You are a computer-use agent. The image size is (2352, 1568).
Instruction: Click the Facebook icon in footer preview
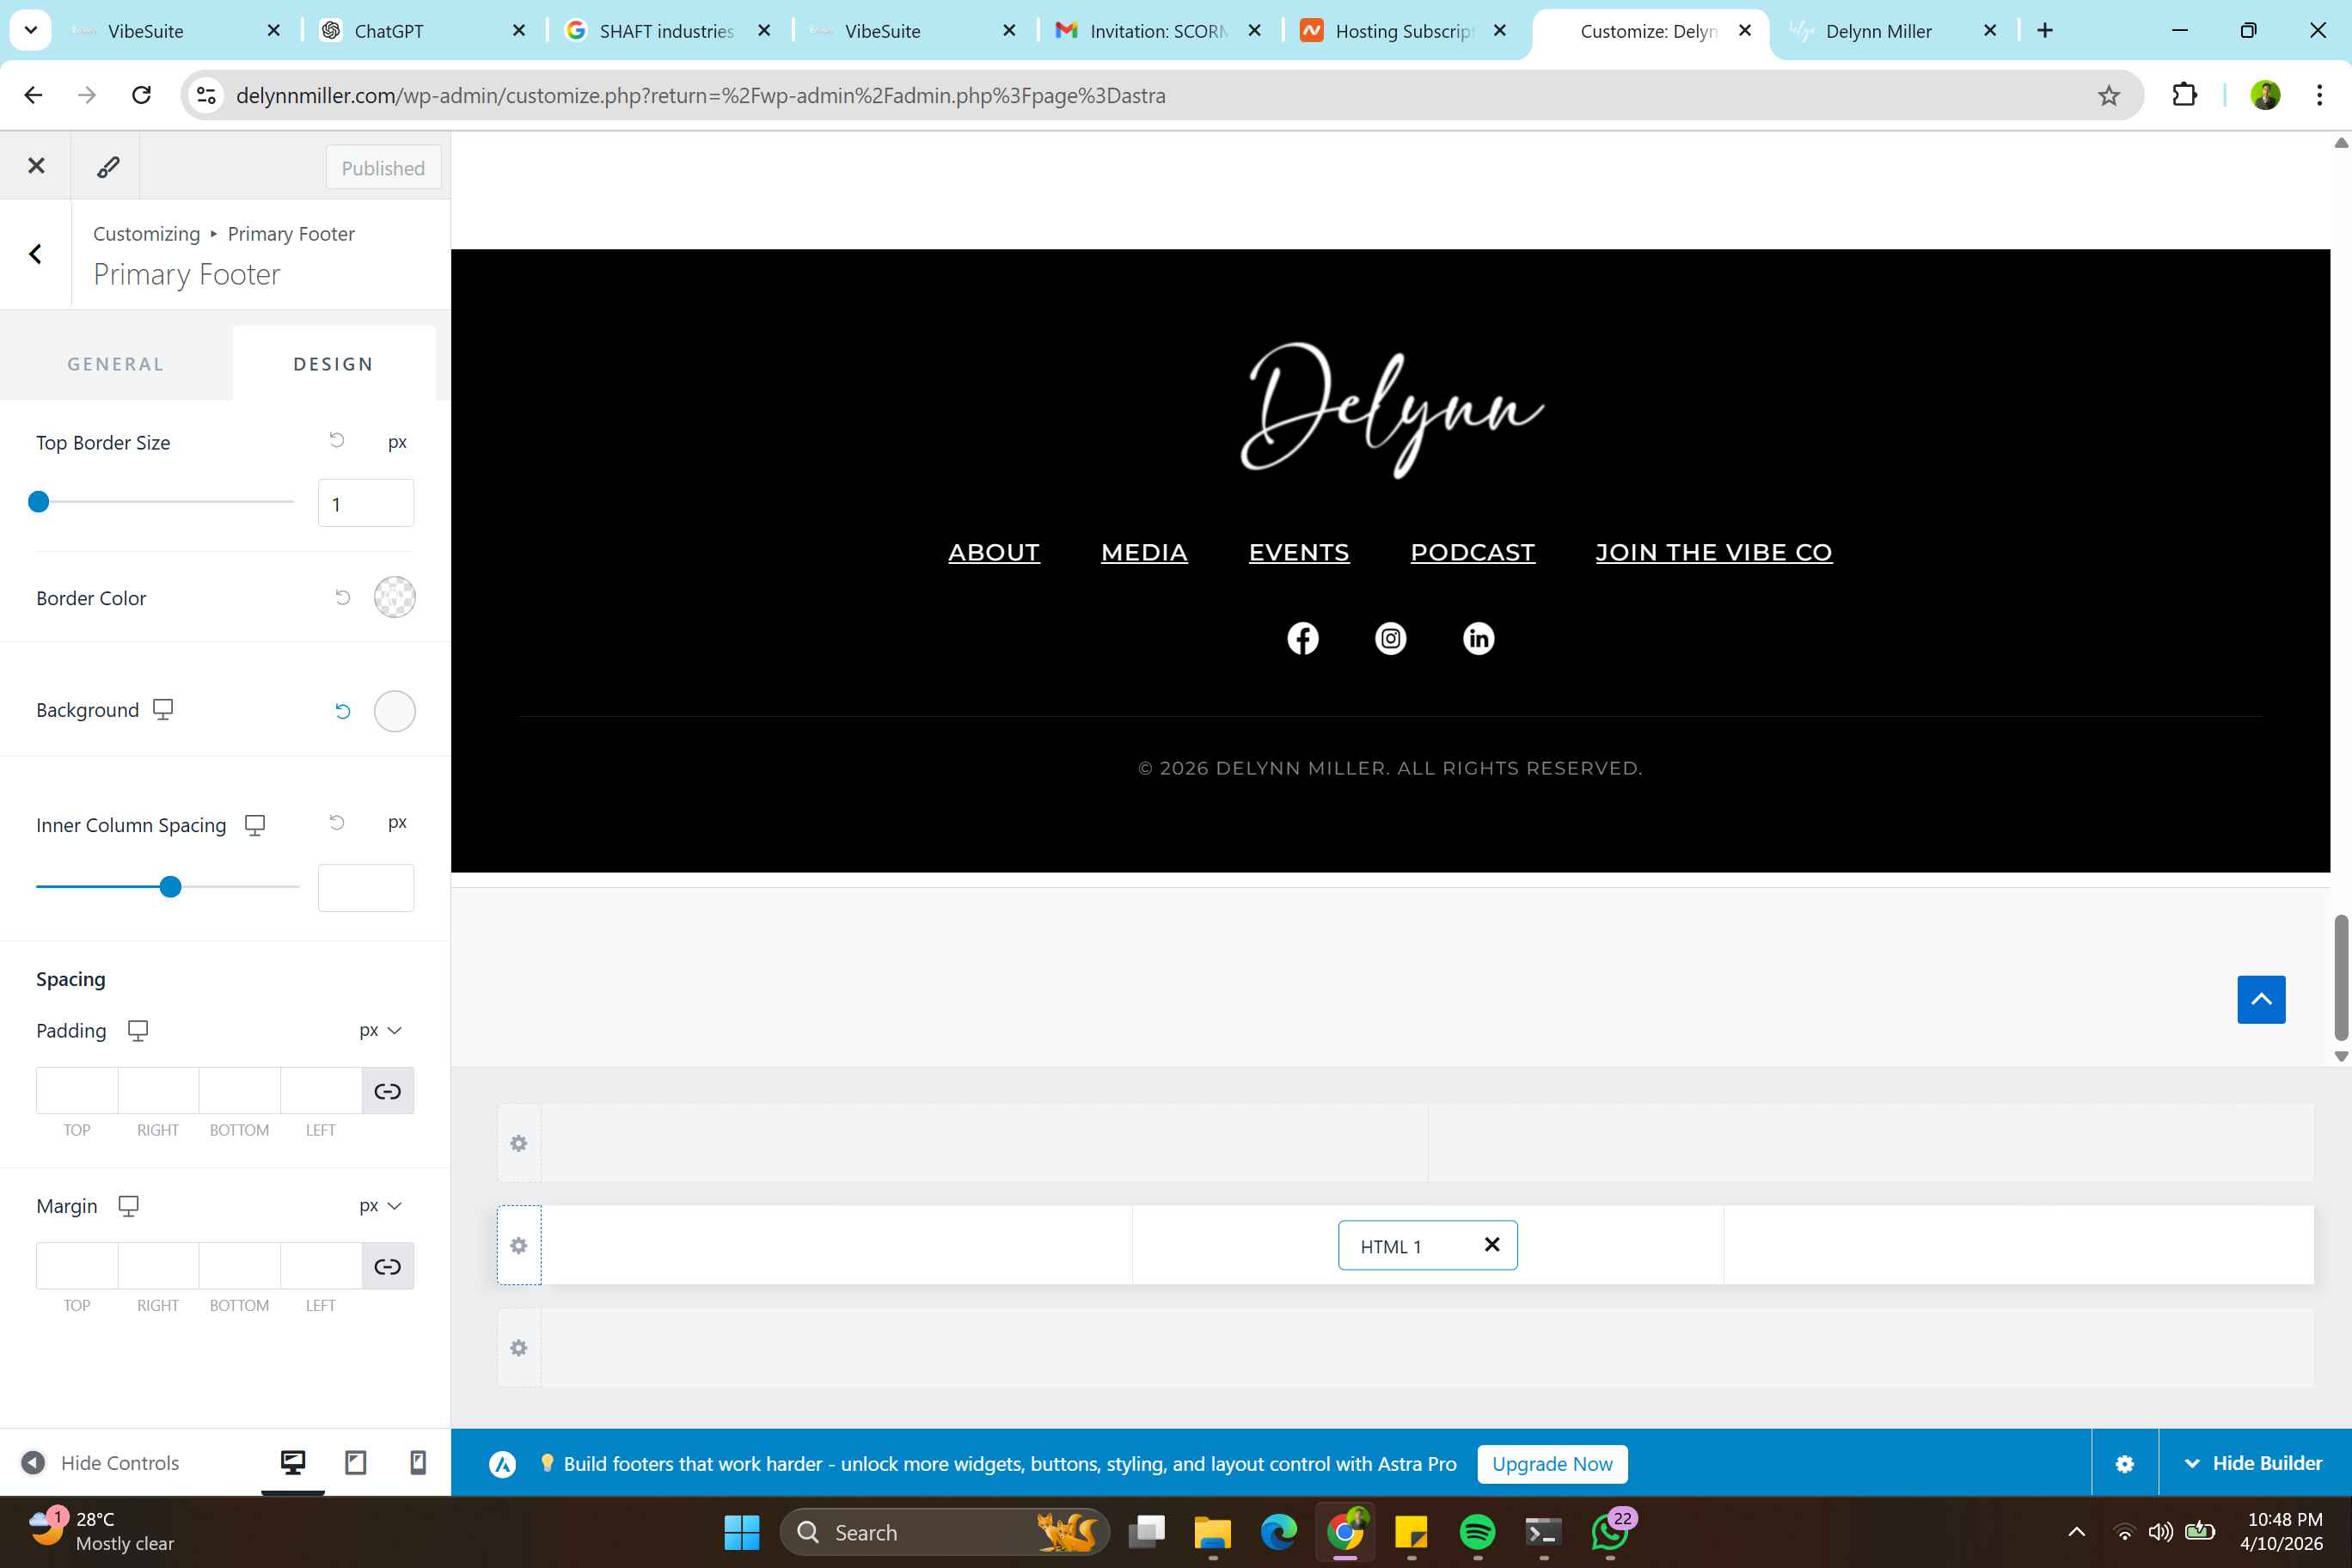coord(1302,638)
